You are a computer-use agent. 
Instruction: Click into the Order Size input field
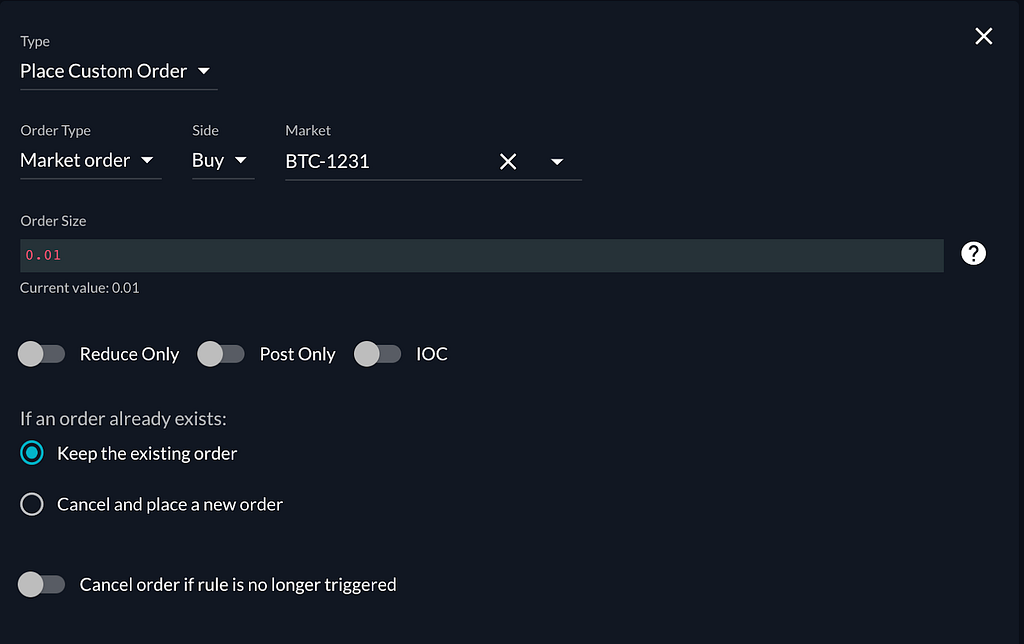[x=482, y=255]
